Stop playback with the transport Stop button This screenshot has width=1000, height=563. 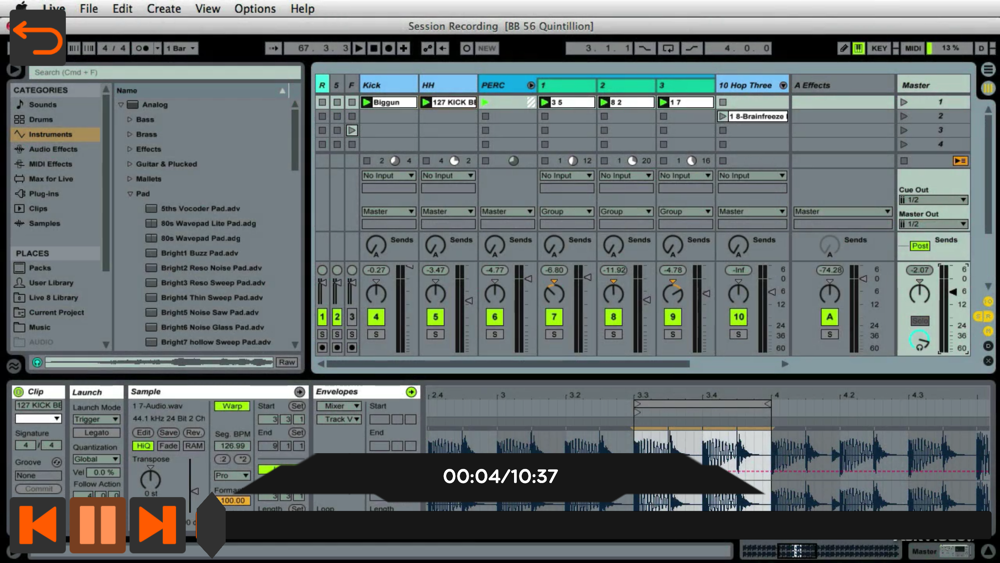click(x=374, y=48)
